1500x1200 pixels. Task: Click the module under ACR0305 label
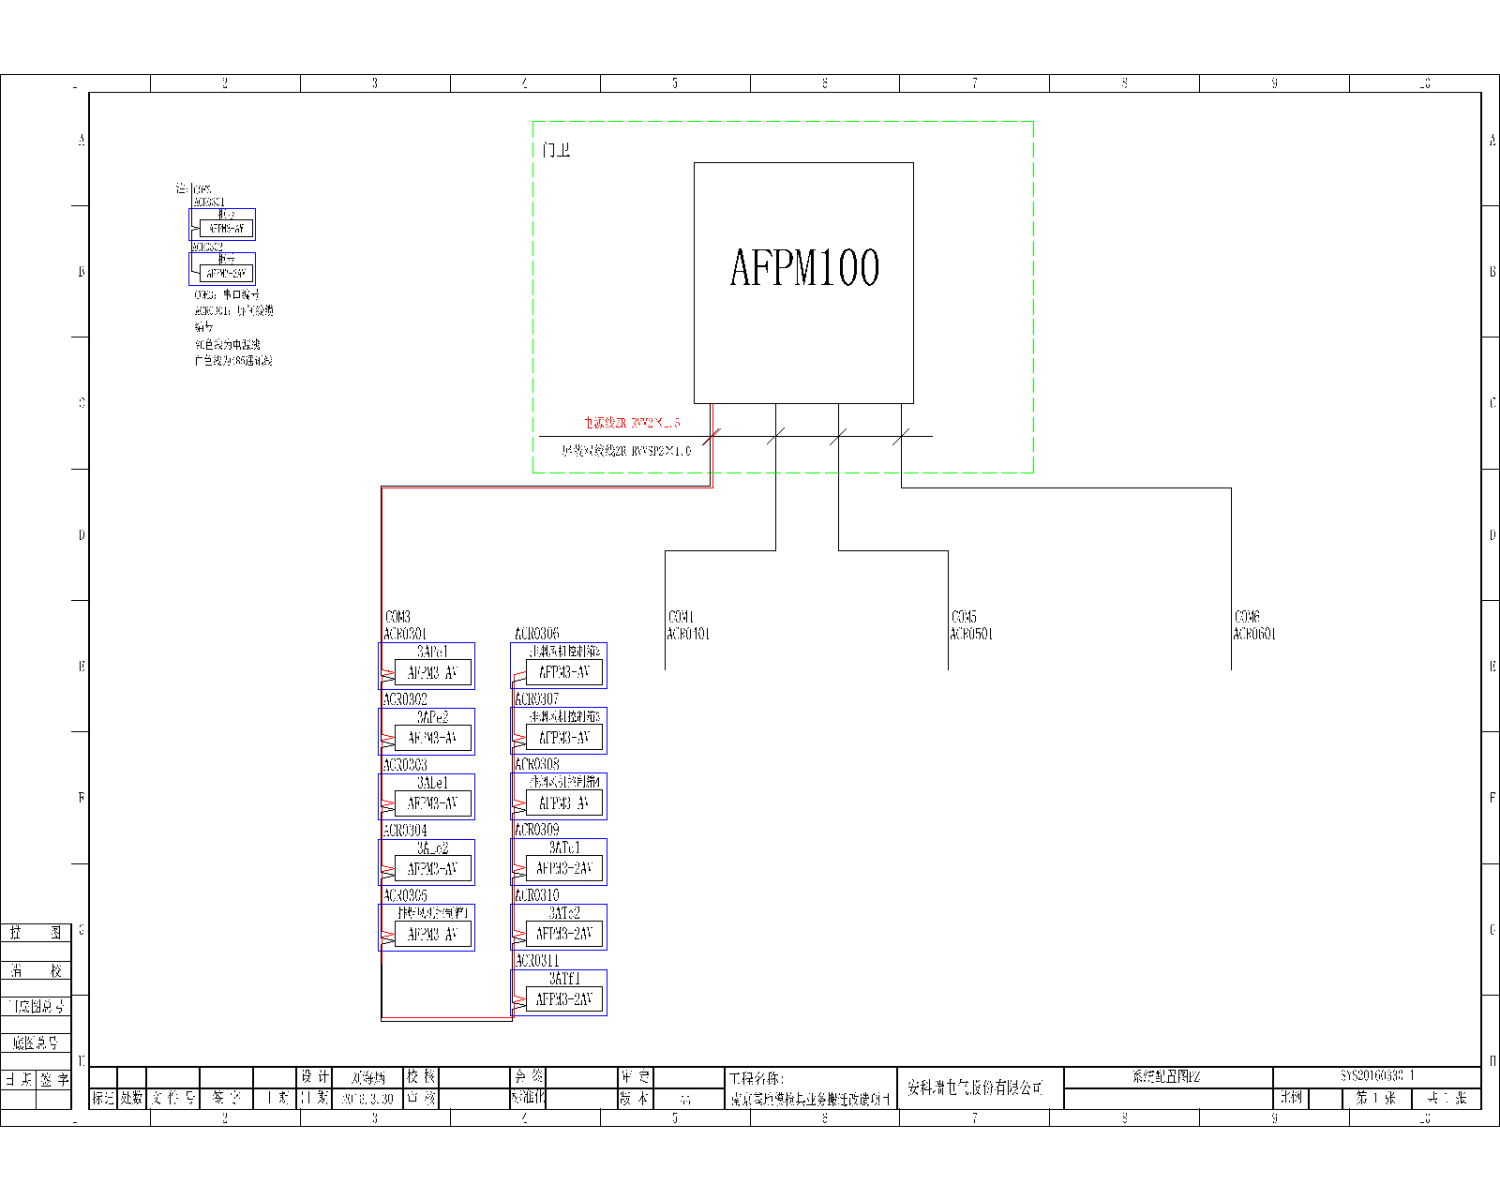[427, 928]
